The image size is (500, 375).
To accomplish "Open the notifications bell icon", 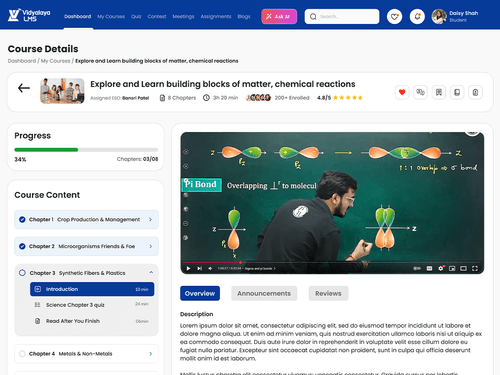I will click(417, 16).
